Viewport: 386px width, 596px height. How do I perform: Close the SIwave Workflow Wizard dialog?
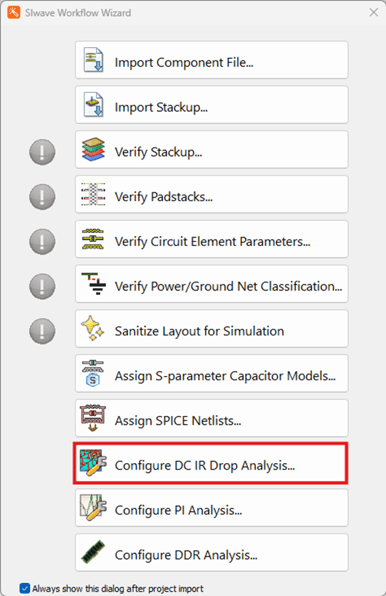(x=374, y=13)
